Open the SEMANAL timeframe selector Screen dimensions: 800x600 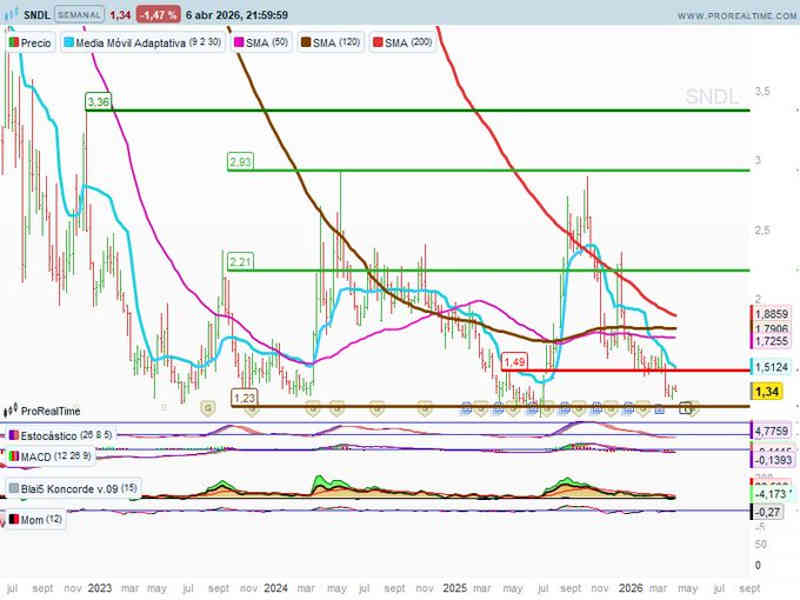78,16
